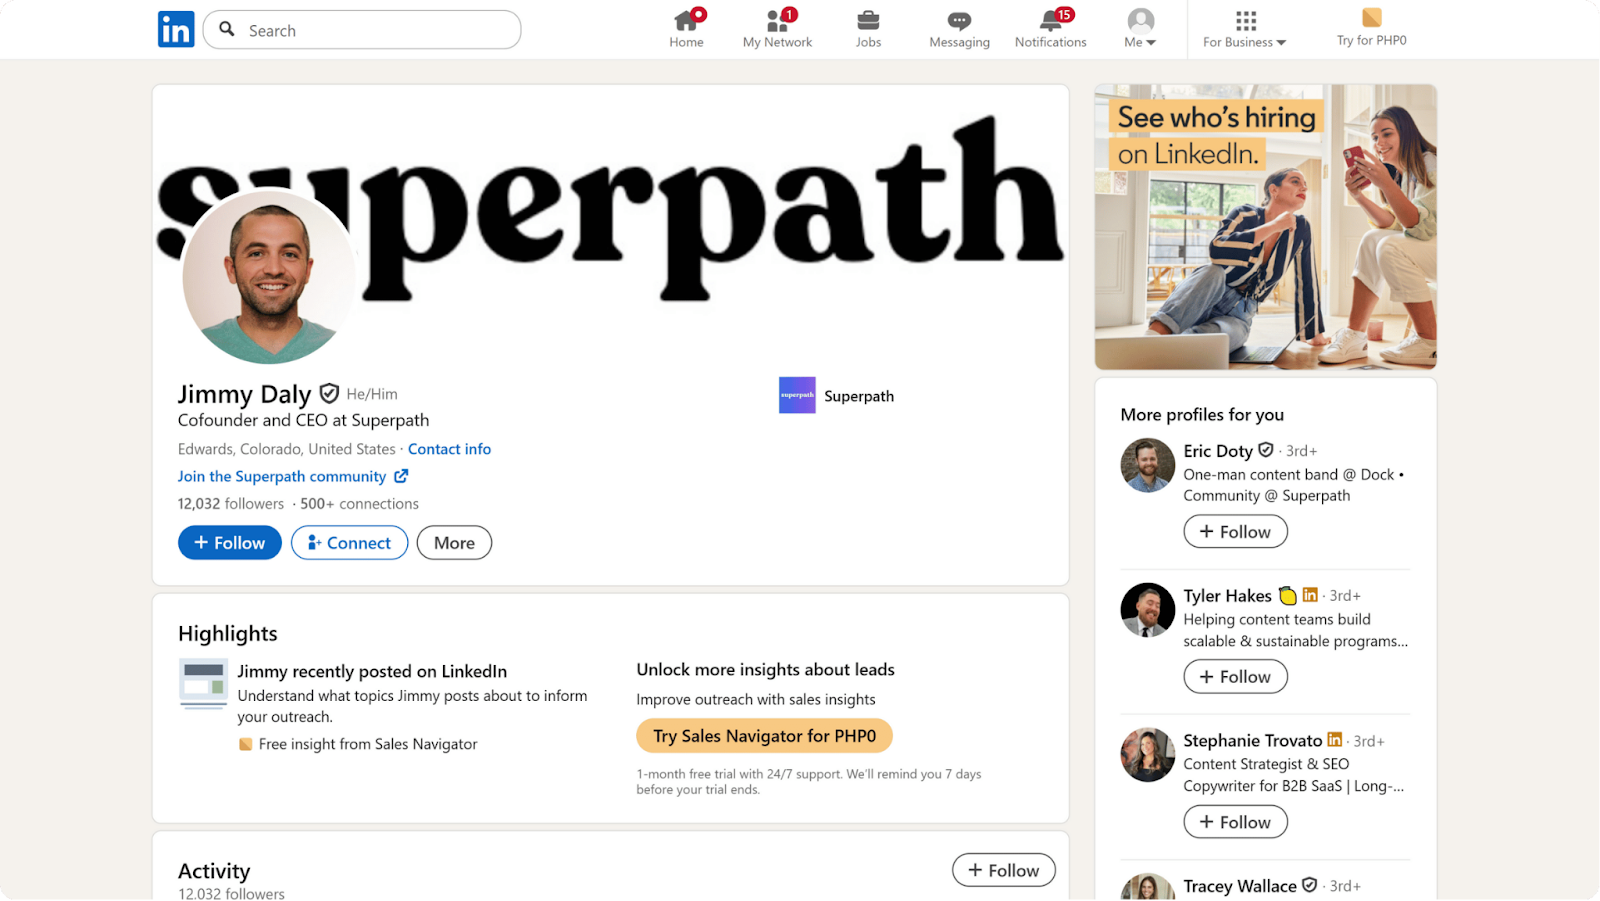This screenshot has height=901, width=1600.
Task: Open My Network icon
Action: coord(777,21)
